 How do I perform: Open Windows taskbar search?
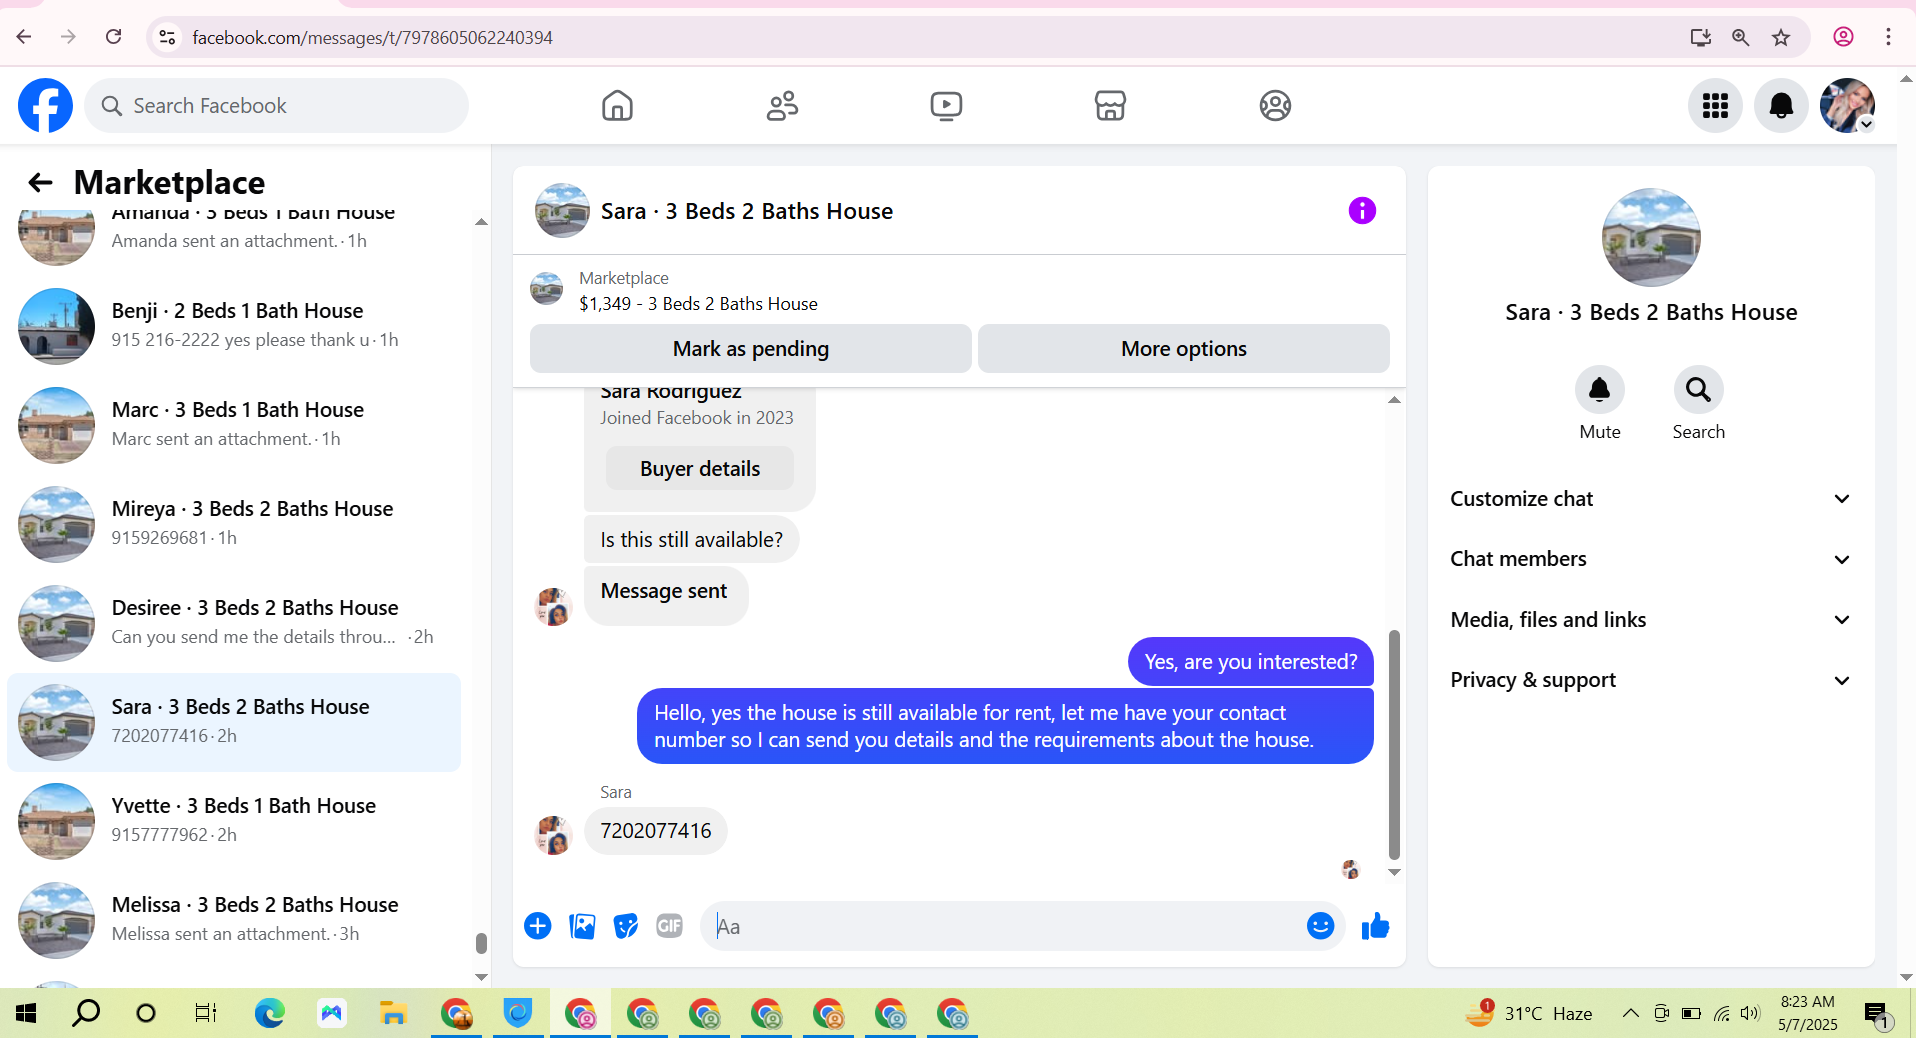pyautogui.click(x=86, y=1013)
